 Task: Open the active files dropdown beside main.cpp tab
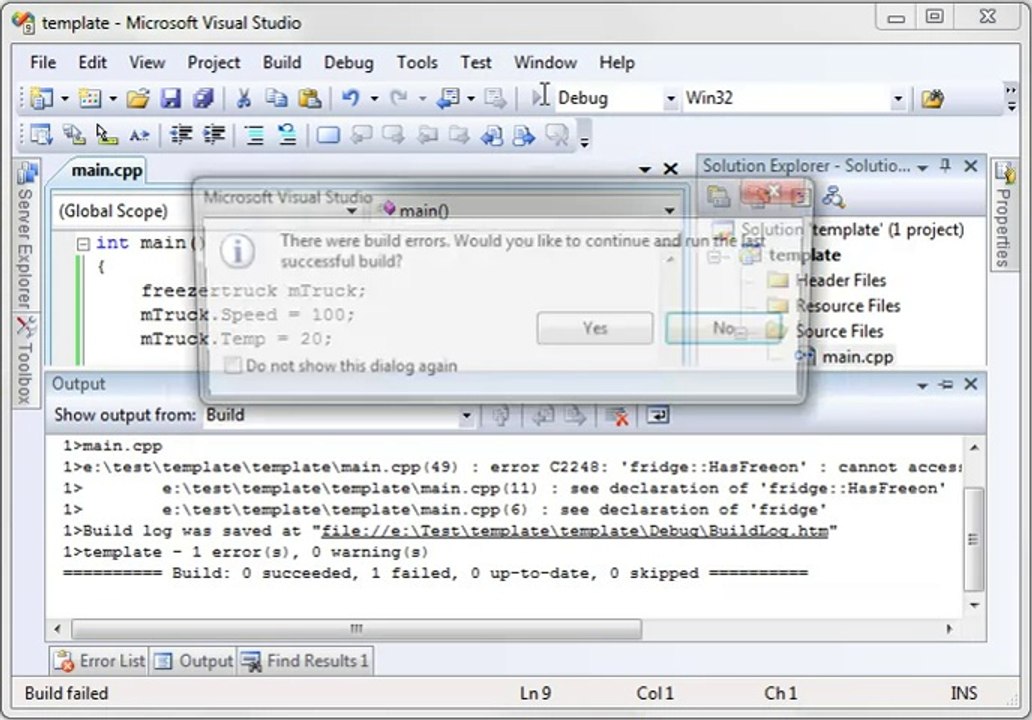click(x=645, y=170)
